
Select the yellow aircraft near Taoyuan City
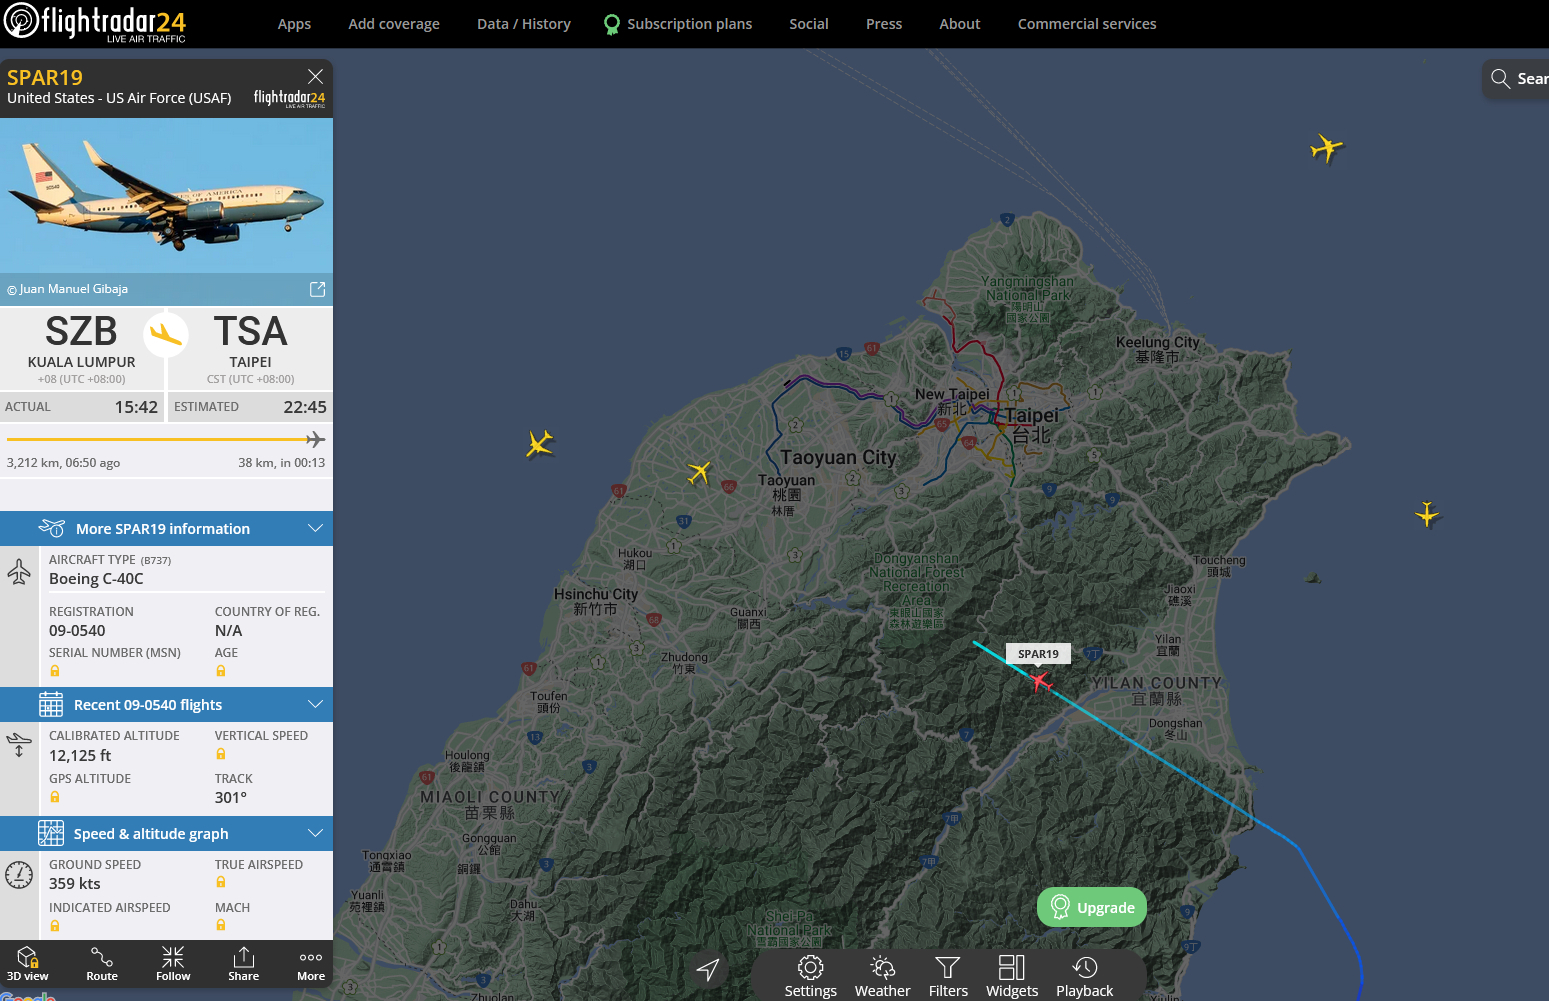(x=699, y=472)
